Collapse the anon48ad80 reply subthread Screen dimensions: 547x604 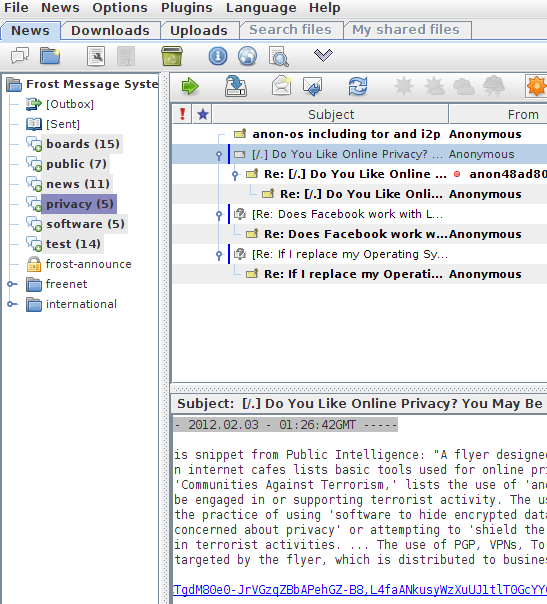pyautogui.click(x=235, y=175)
